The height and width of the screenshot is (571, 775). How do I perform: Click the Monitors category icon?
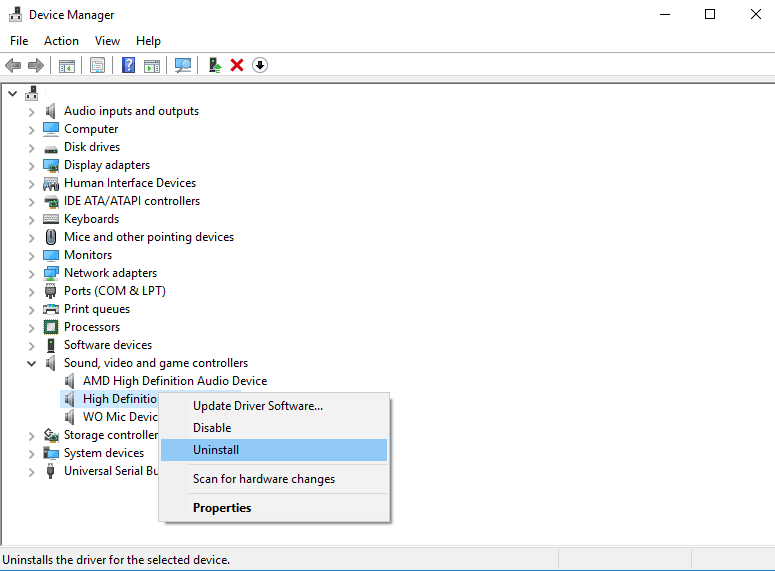[50, 256]
